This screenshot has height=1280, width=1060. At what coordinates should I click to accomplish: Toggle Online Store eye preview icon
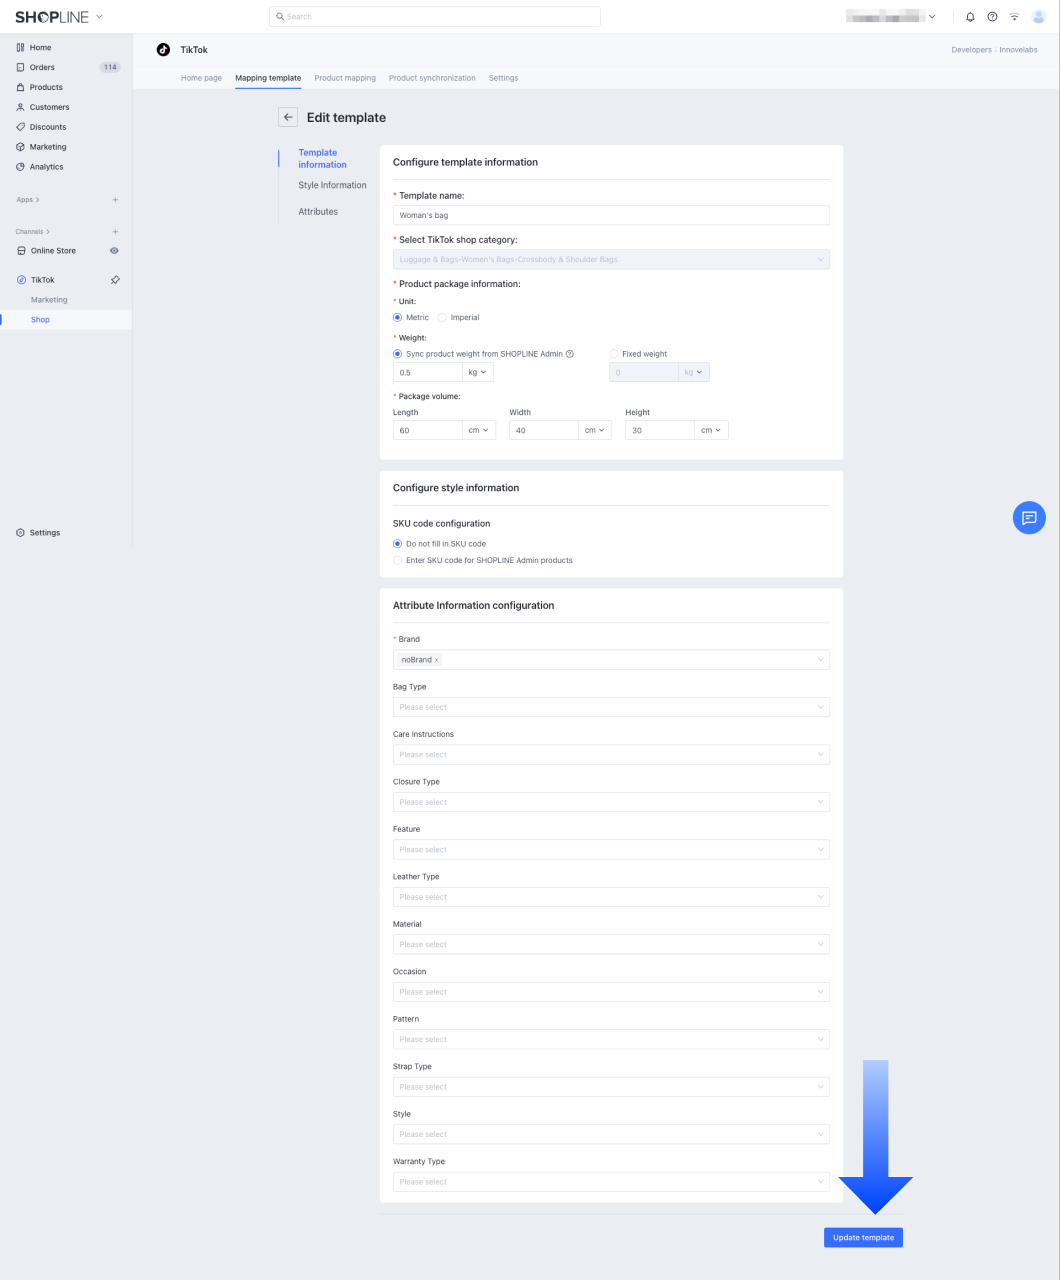point(114,251)
